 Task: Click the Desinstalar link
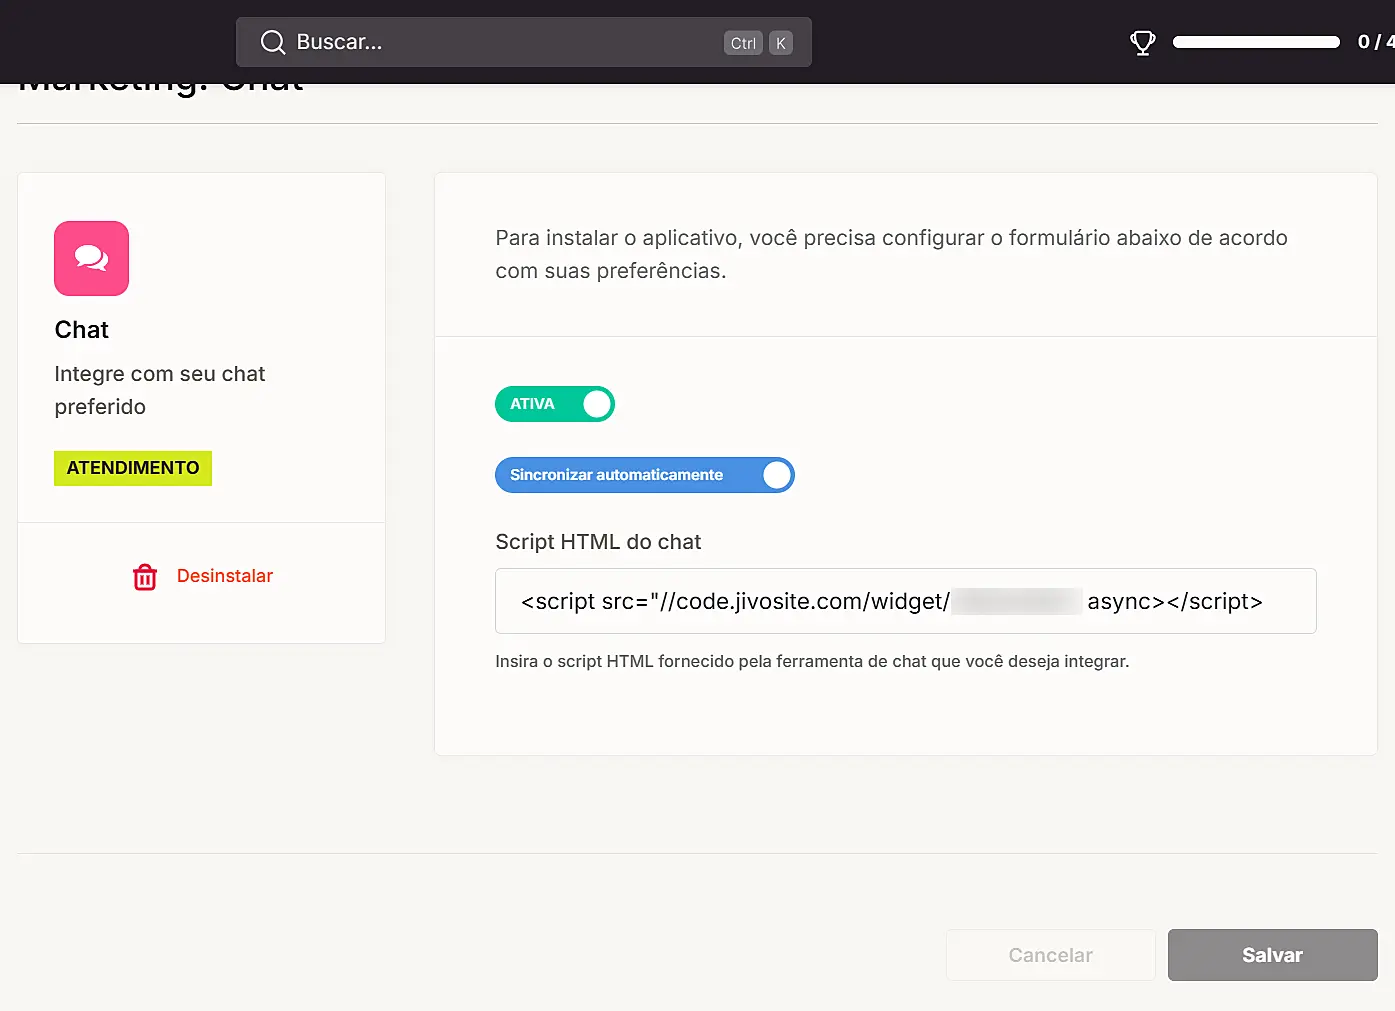224,576
